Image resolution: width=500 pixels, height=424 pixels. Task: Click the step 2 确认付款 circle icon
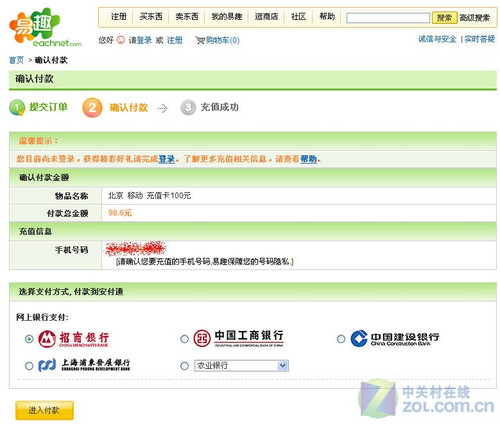coord(92,107)
